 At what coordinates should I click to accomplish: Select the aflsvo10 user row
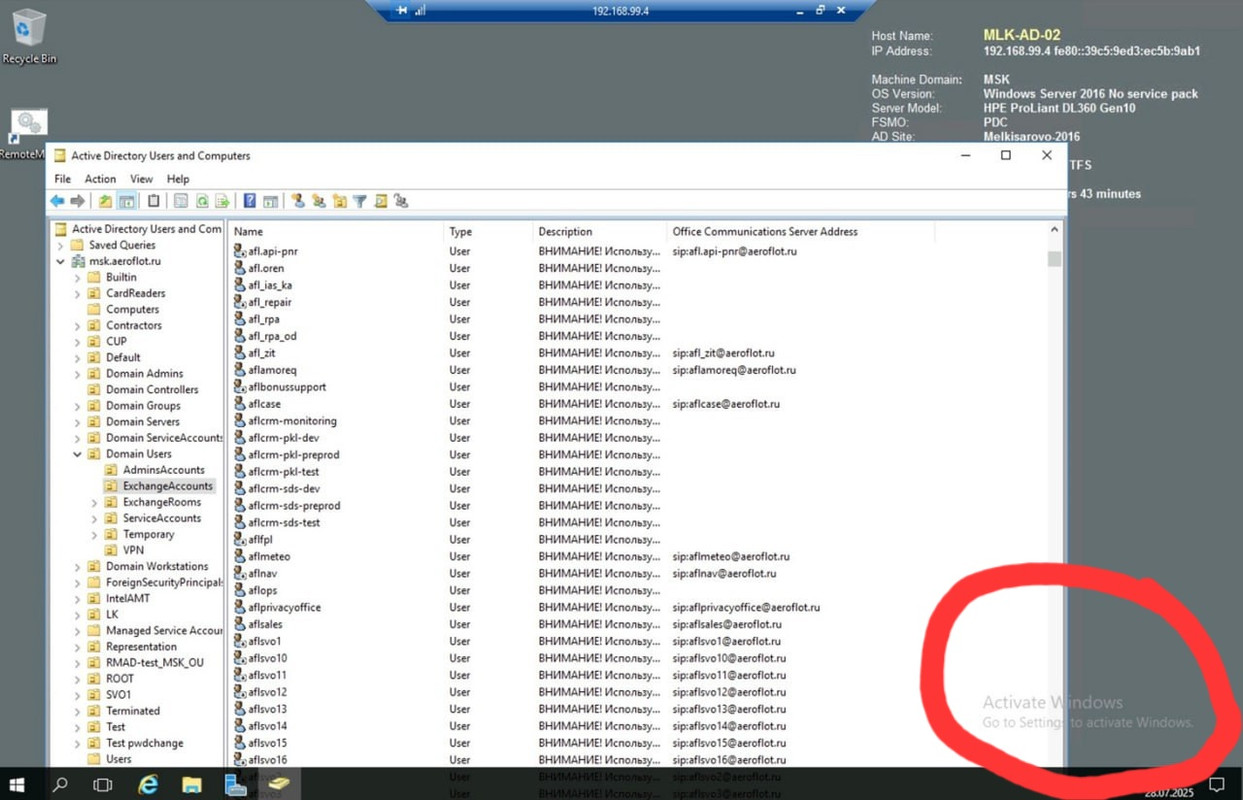tap(640, 658)
